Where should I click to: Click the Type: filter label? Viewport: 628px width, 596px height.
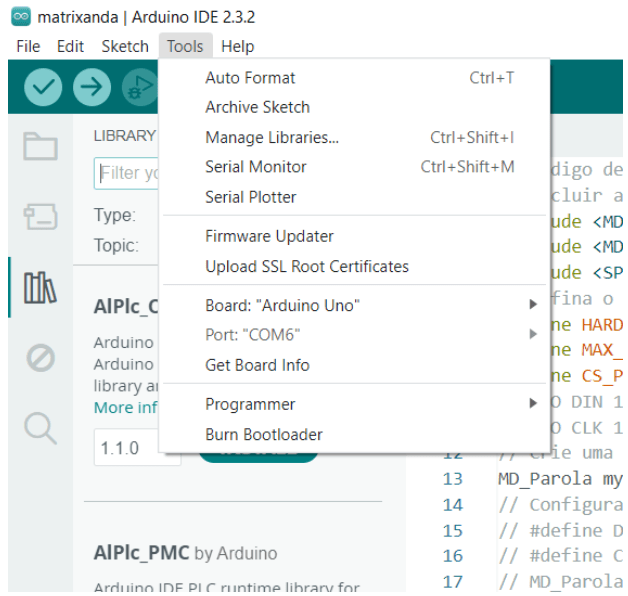click(115, 215)
